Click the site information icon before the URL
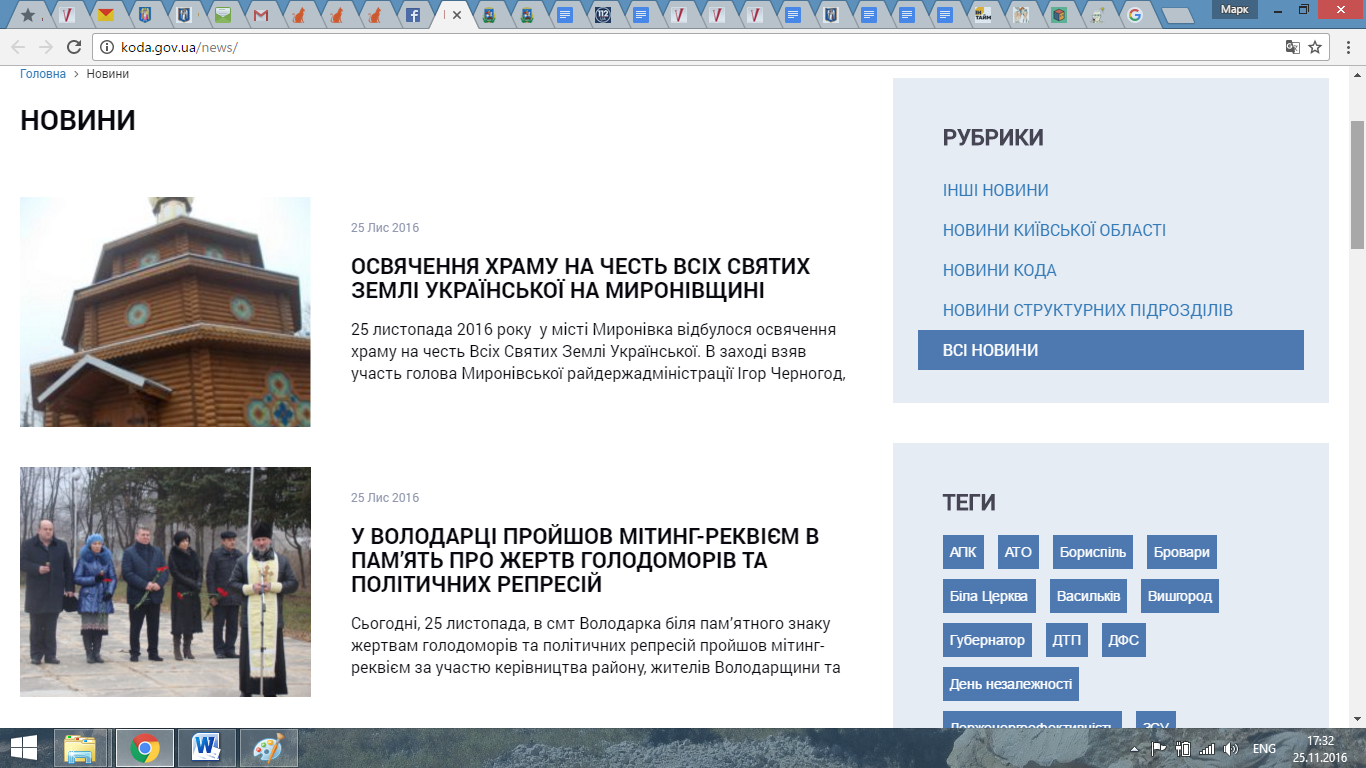 pyautogui.click(x=108, y=47)
